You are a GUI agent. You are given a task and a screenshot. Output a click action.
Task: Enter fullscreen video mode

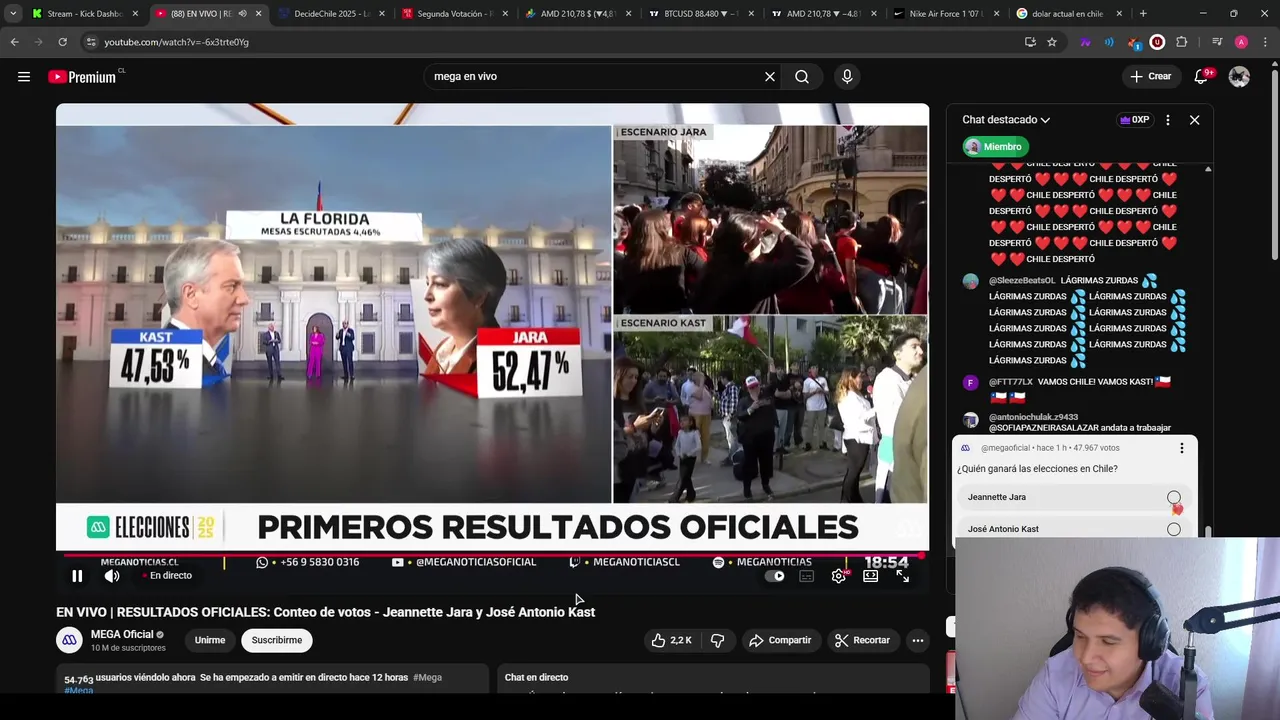click(903, 576)
